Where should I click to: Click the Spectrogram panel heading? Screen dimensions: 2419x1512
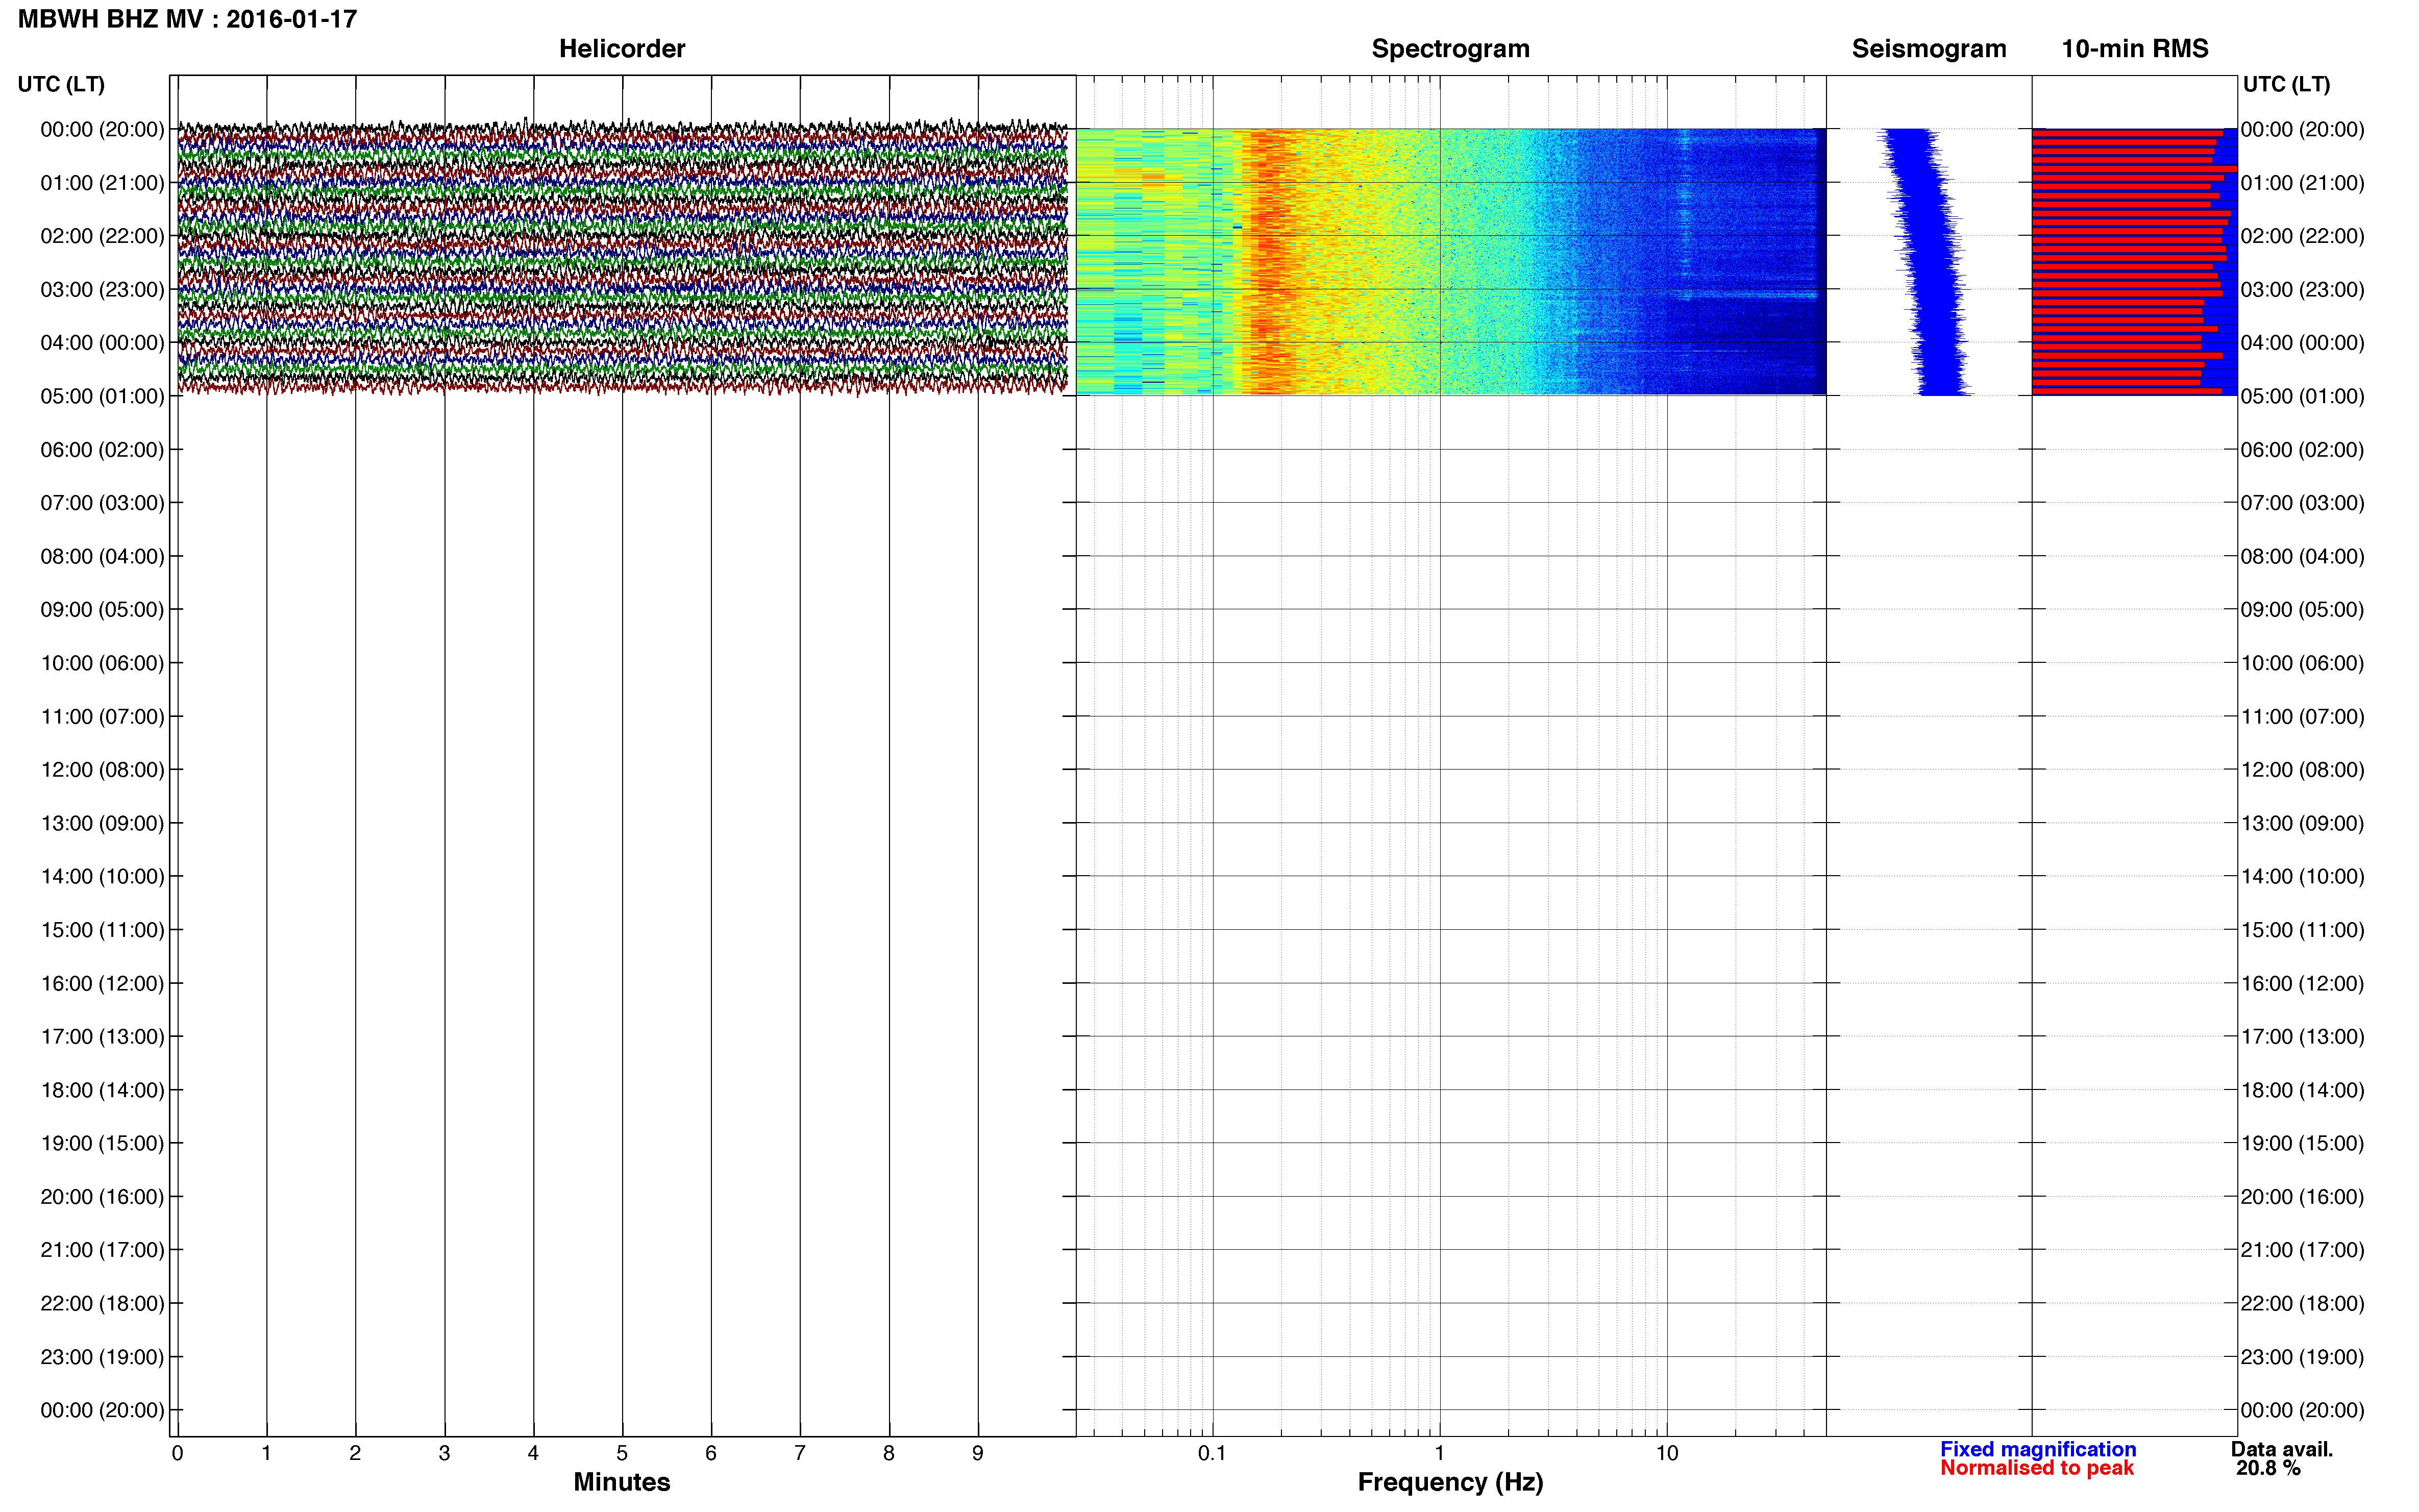click(1450, 49)
